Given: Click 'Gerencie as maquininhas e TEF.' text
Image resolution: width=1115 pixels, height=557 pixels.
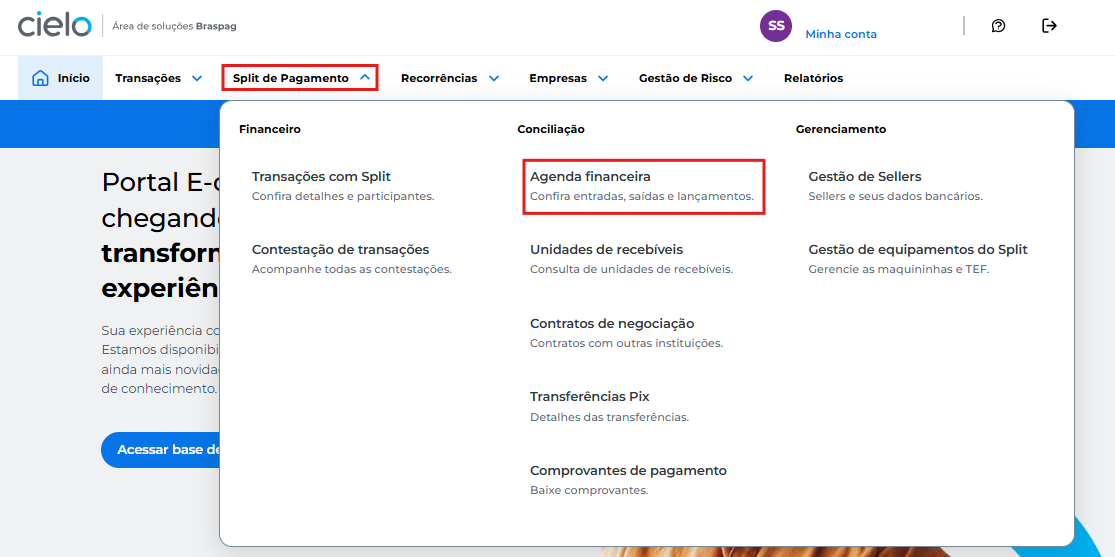Looking at the screenshot, I should pos(899,270).
